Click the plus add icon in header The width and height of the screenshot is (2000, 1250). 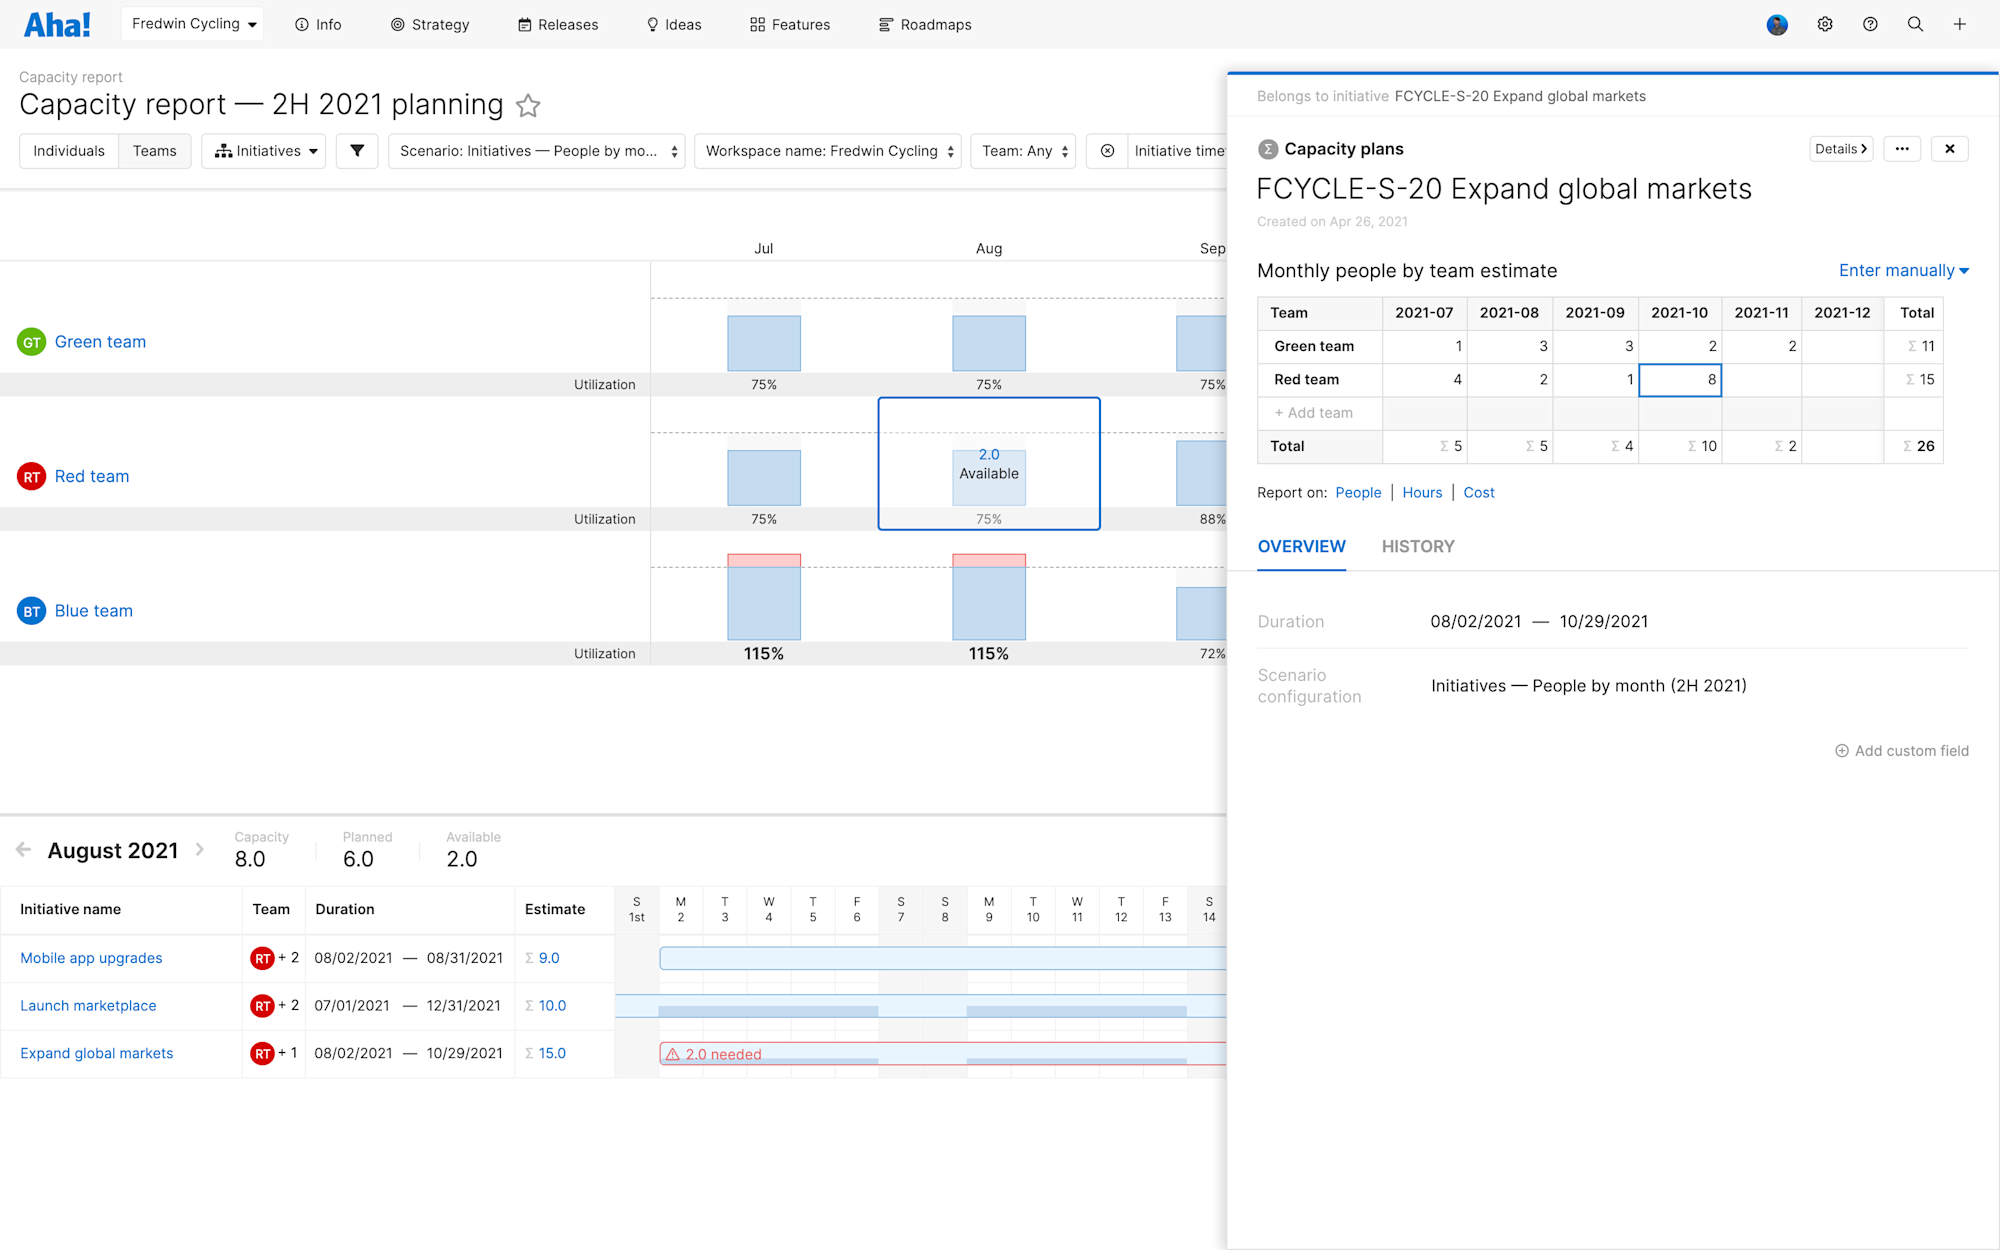tap(1960, 24)
